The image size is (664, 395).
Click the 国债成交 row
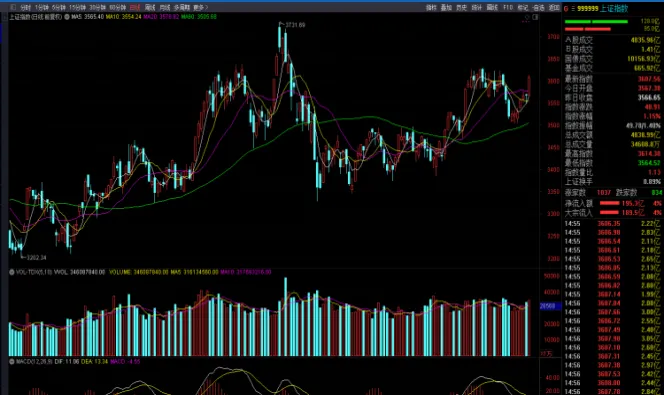click(612, 59)
